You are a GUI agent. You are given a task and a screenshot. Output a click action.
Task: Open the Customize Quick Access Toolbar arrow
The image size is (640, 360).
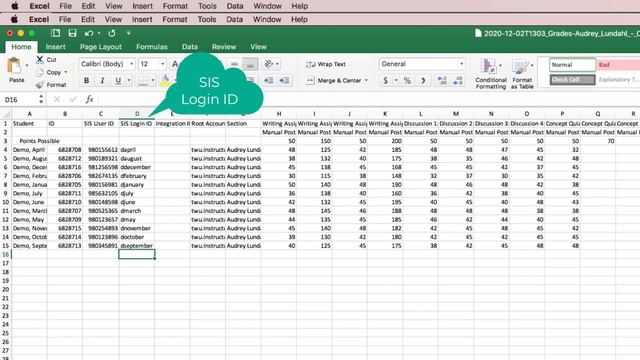pos(129,33)
